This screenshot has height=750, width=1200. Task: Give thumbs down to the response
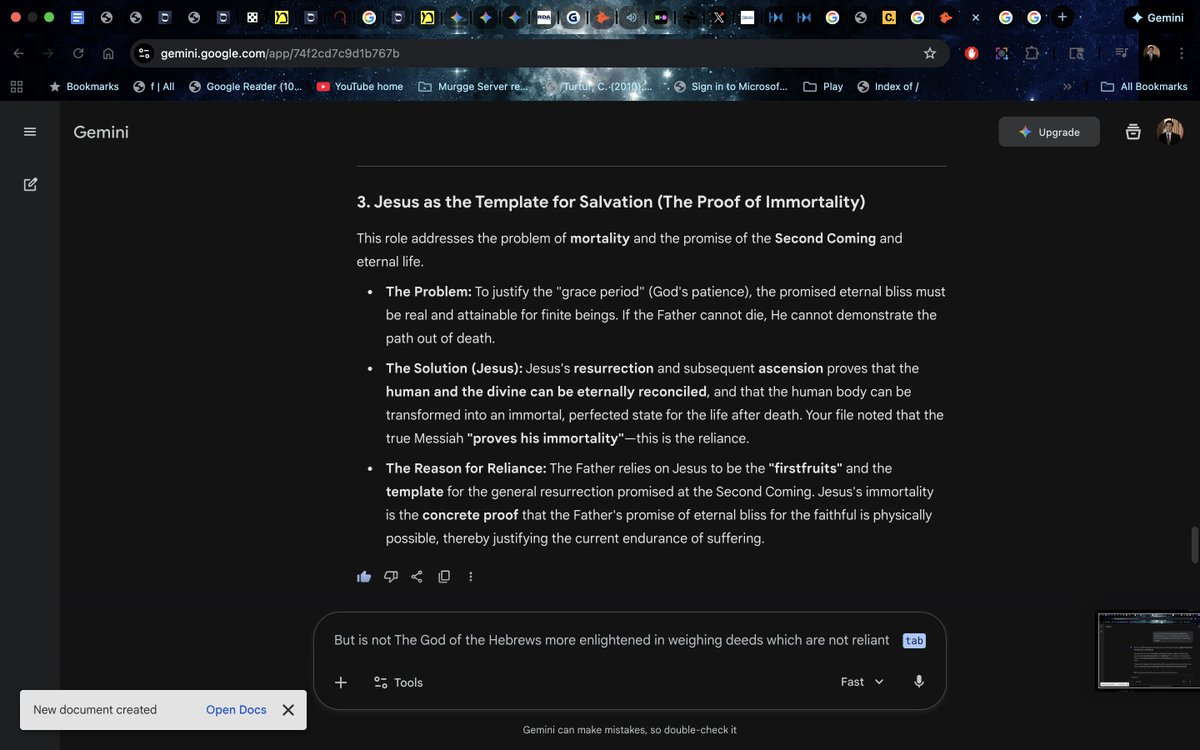tap(391, 576)
